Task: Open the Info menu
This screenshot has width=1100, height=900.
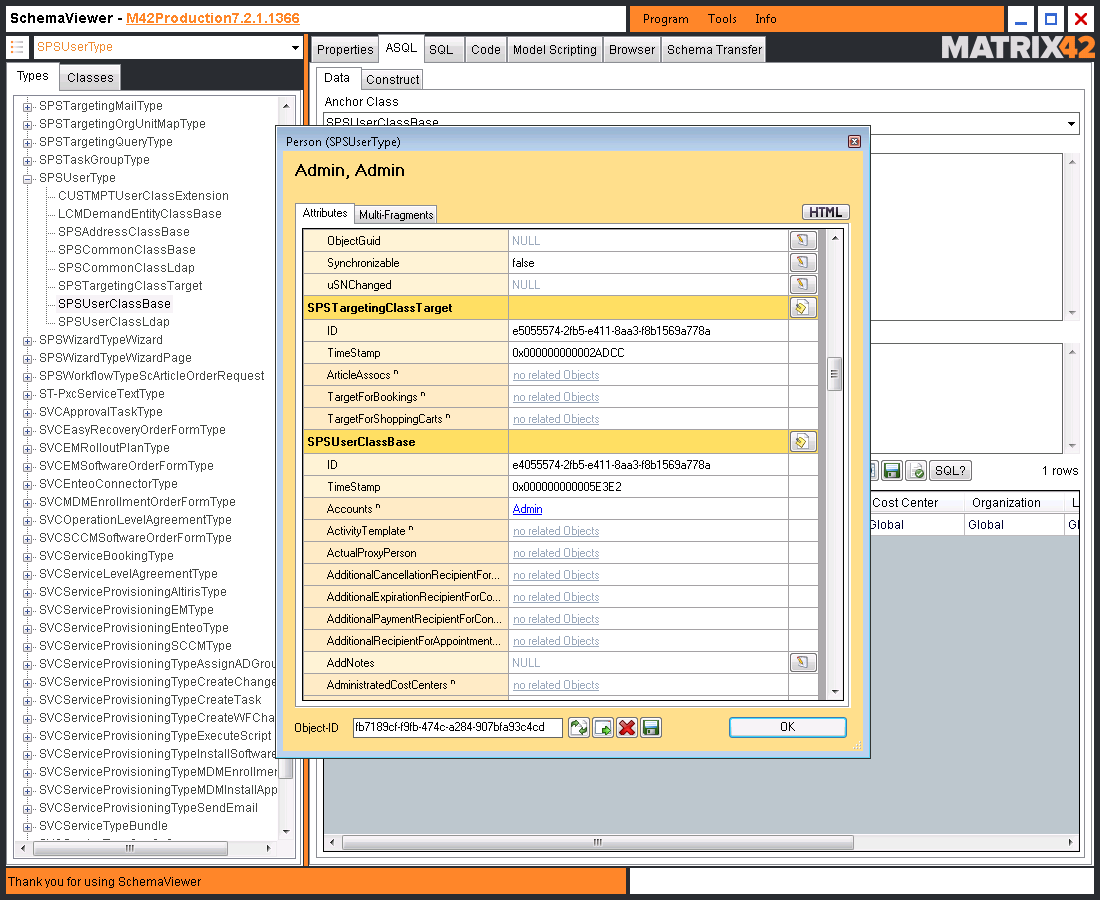Action: [x=765, y=19]
